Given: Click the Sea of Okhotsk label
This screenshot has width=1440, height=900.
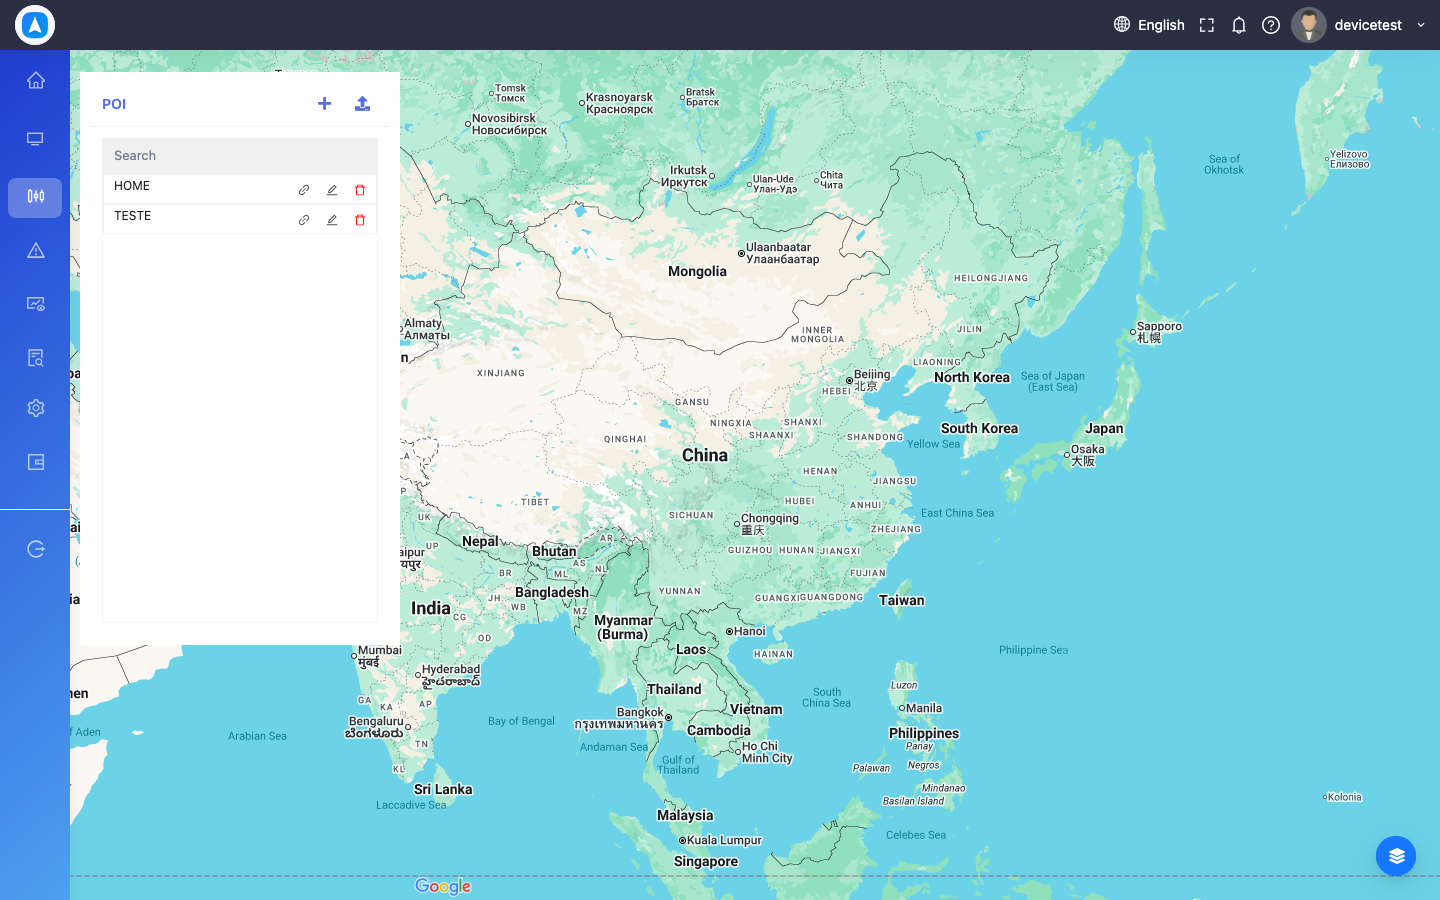Looking at the screenshot, I should point(1224,164).
